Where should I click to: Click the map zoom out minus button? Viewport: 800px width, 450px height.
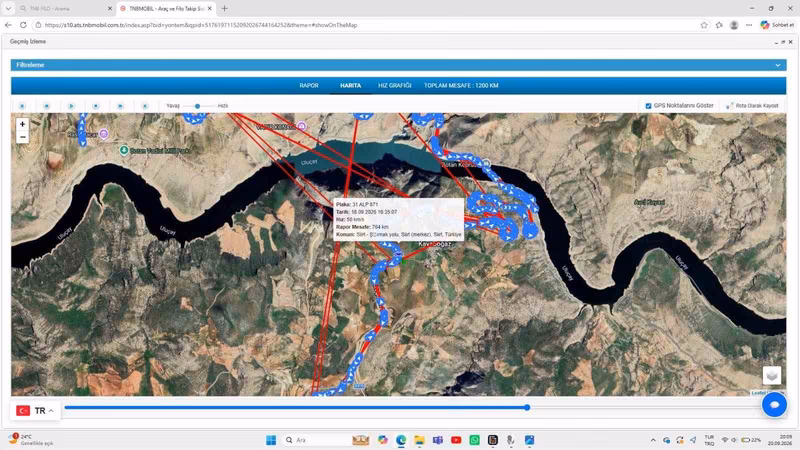point(22,137)
